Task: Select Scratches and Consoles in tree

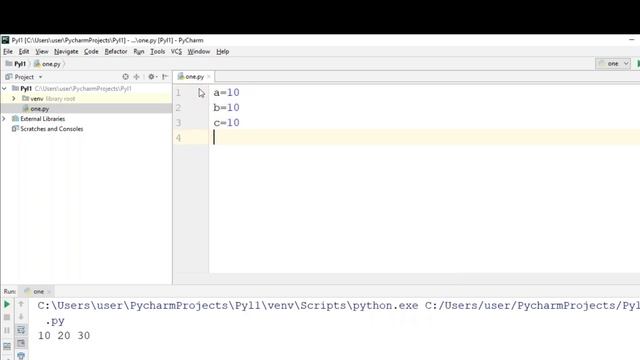Action: pyautogui.click(x=51, y=129)
